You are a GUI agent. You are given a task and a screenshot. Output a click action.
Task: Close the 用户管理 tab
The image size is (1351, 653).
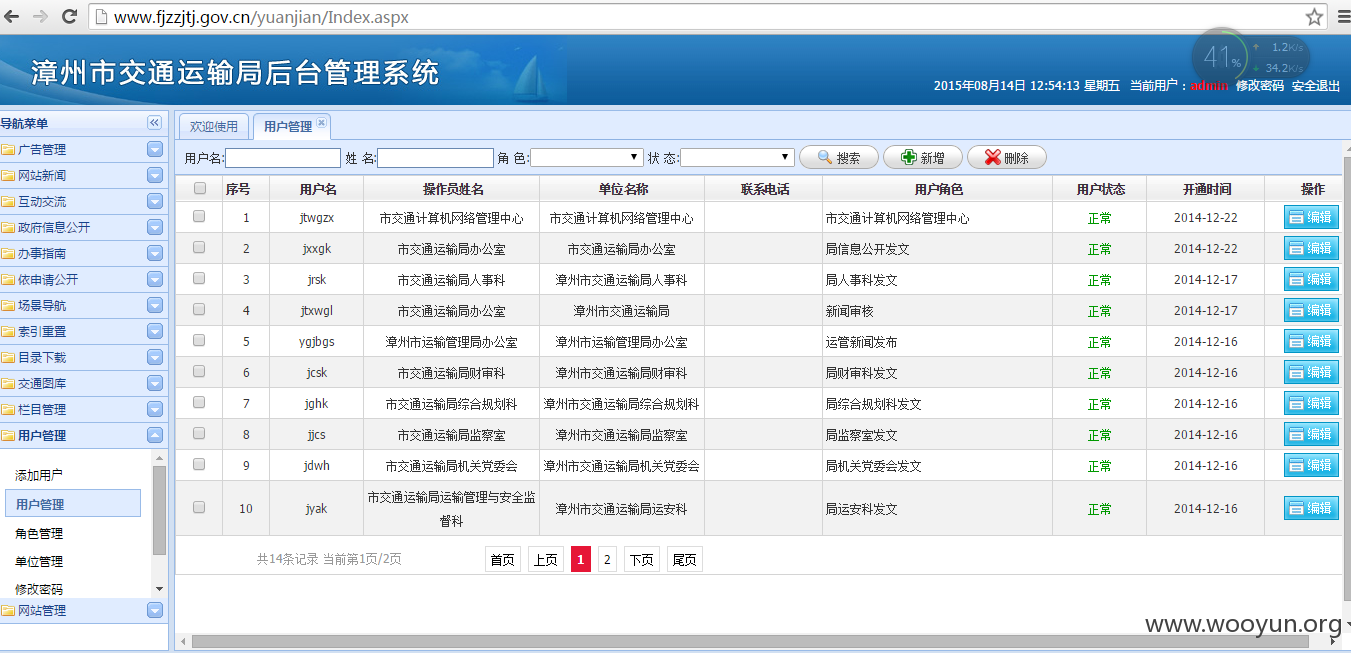click(321, 123)
